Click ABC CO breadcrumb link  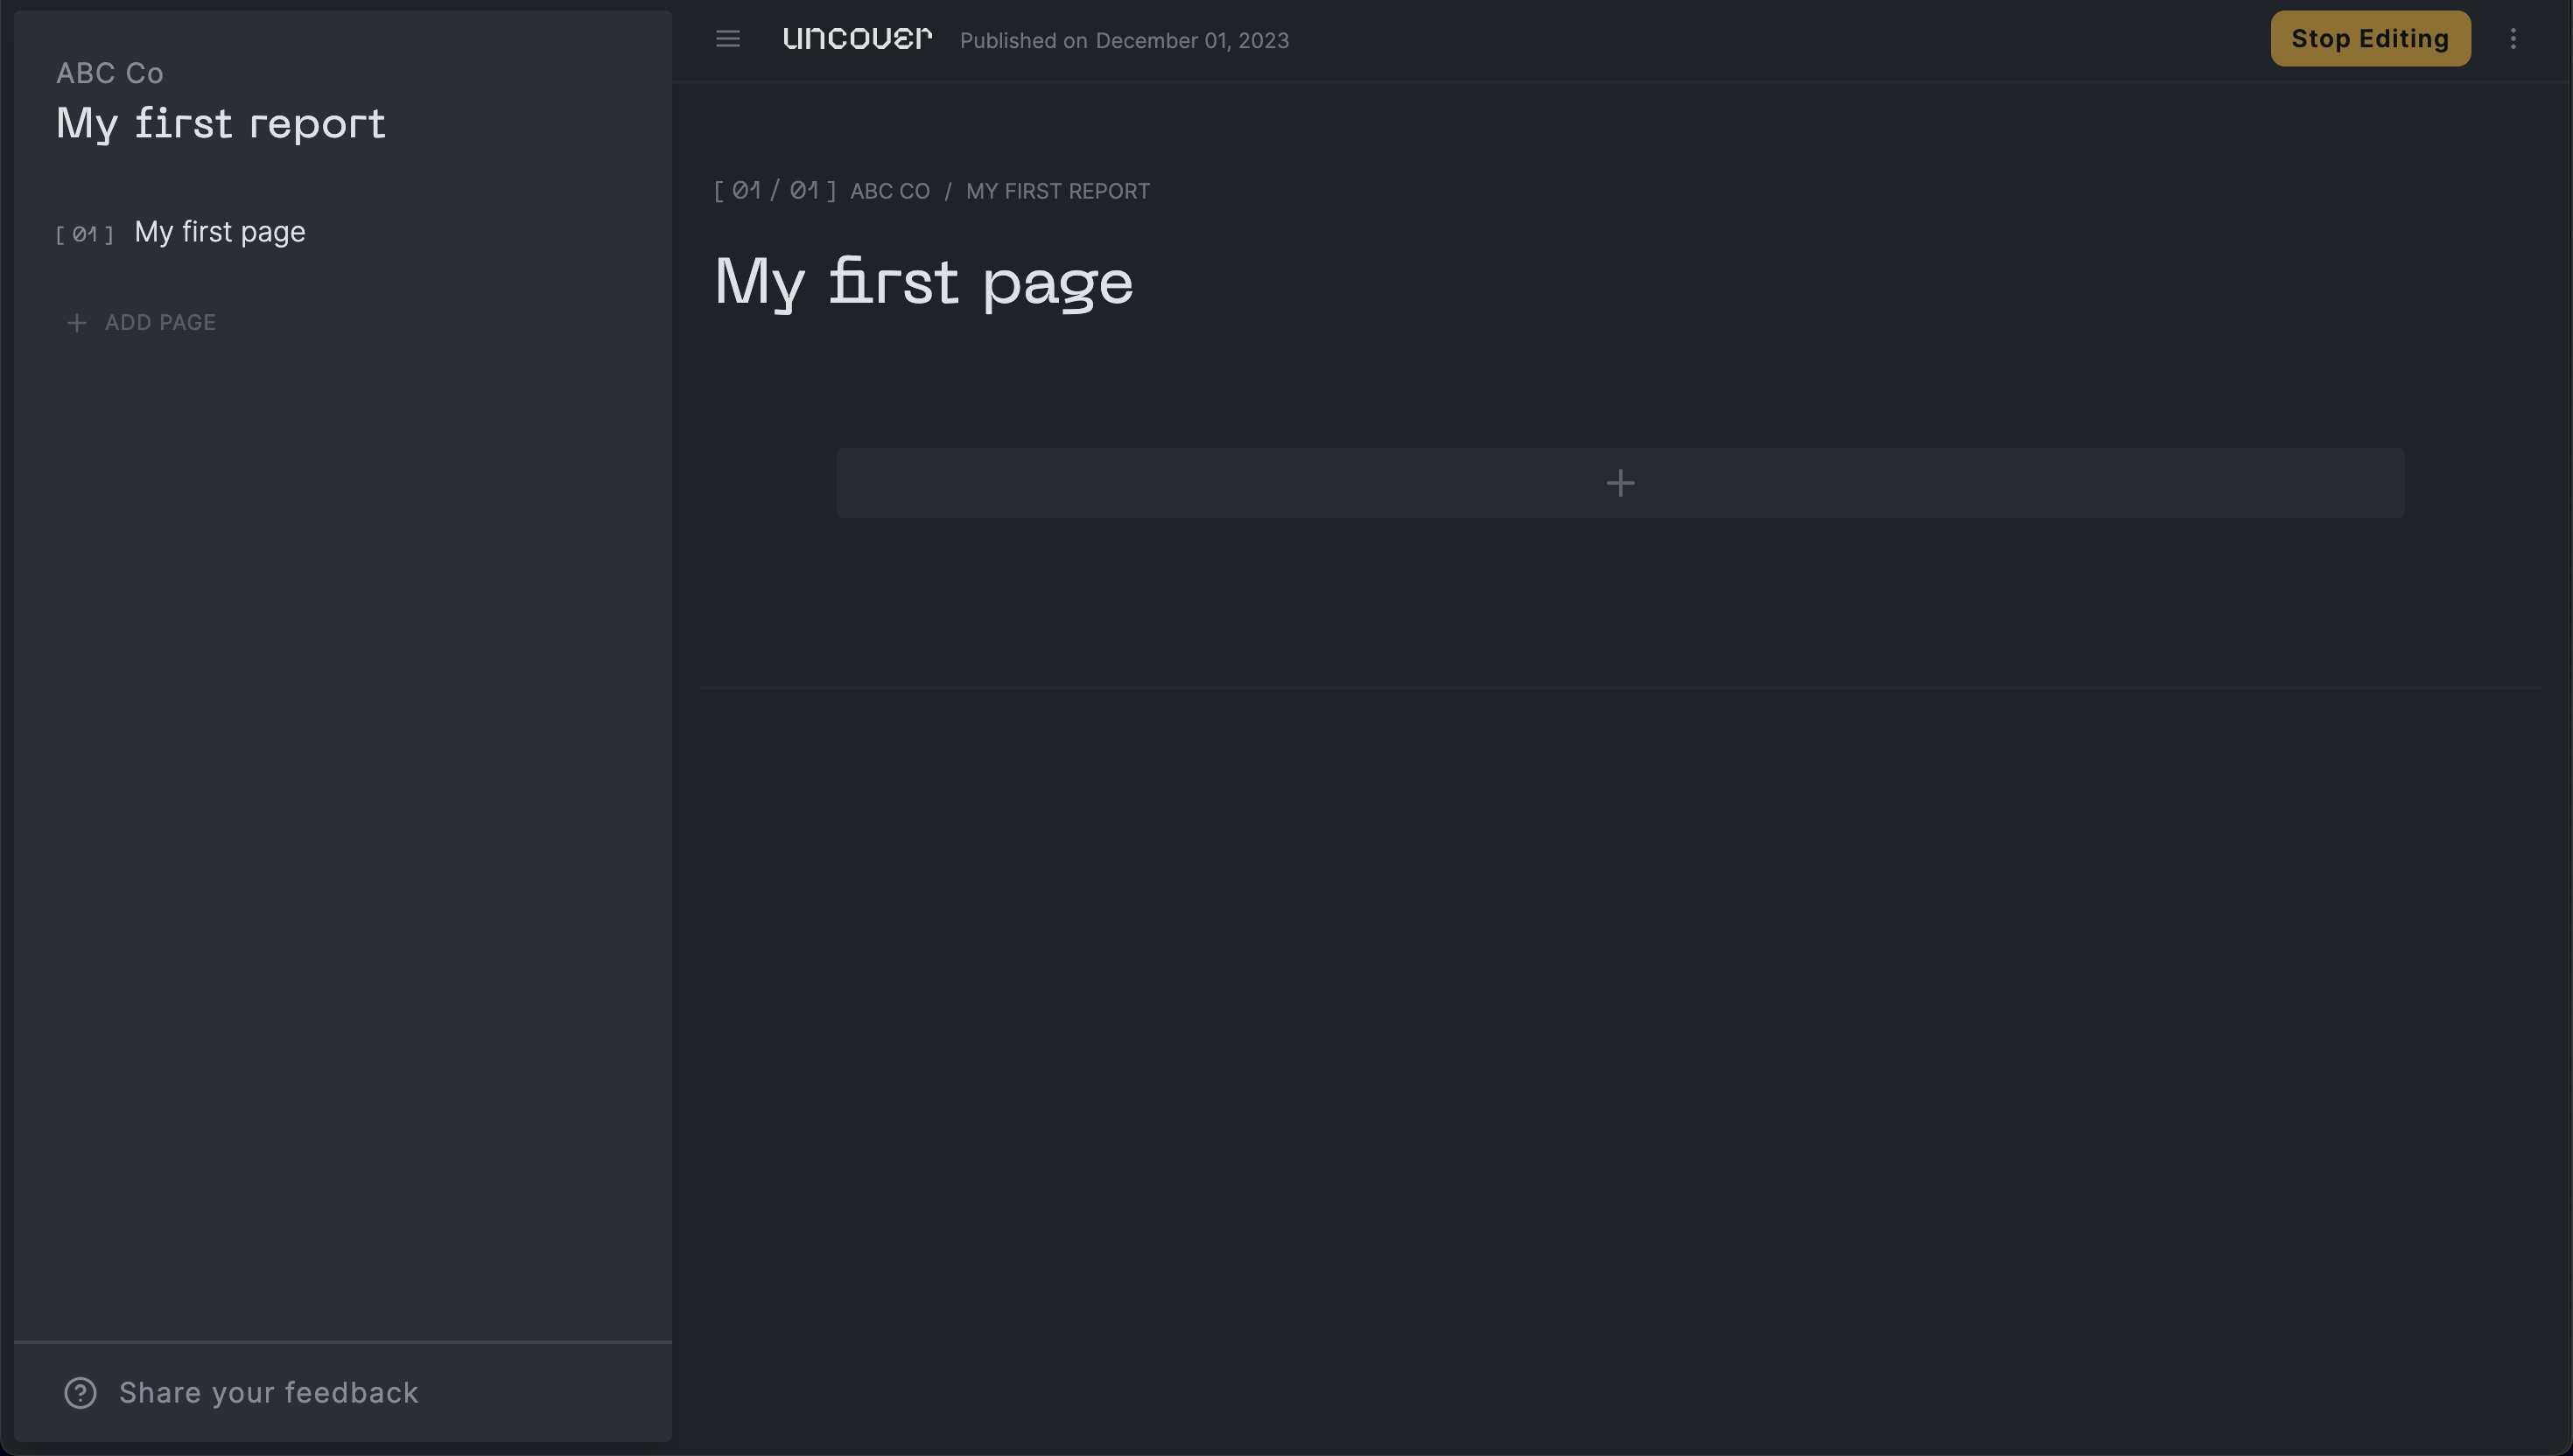coord(889,191)
